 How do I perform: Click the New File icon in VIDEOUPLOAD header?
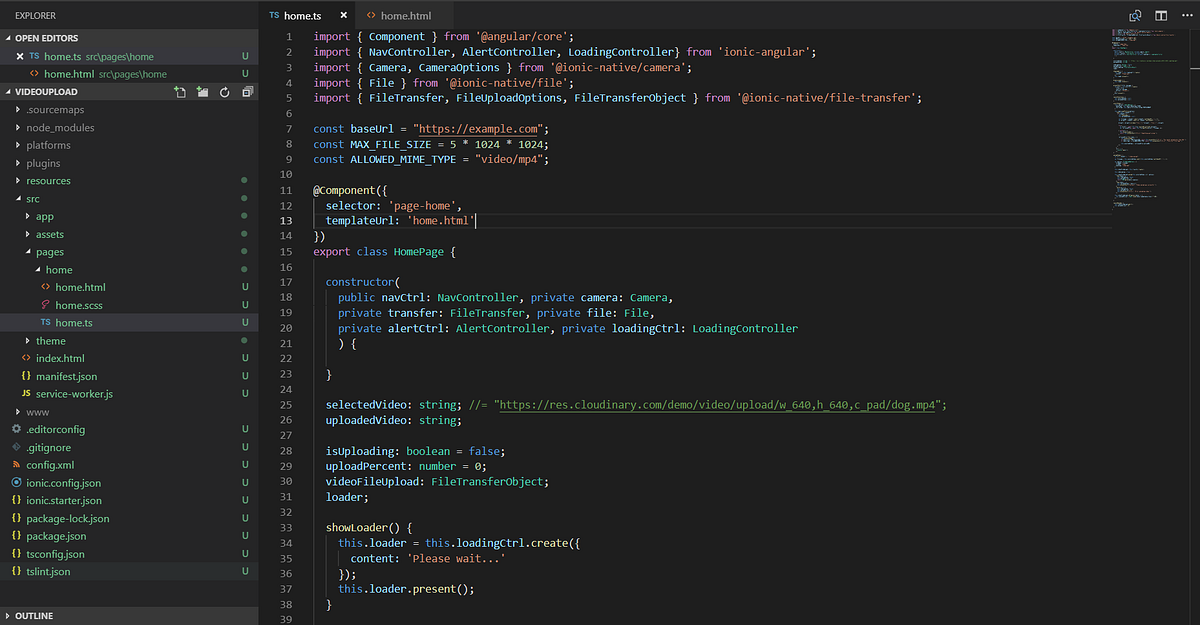180,92
